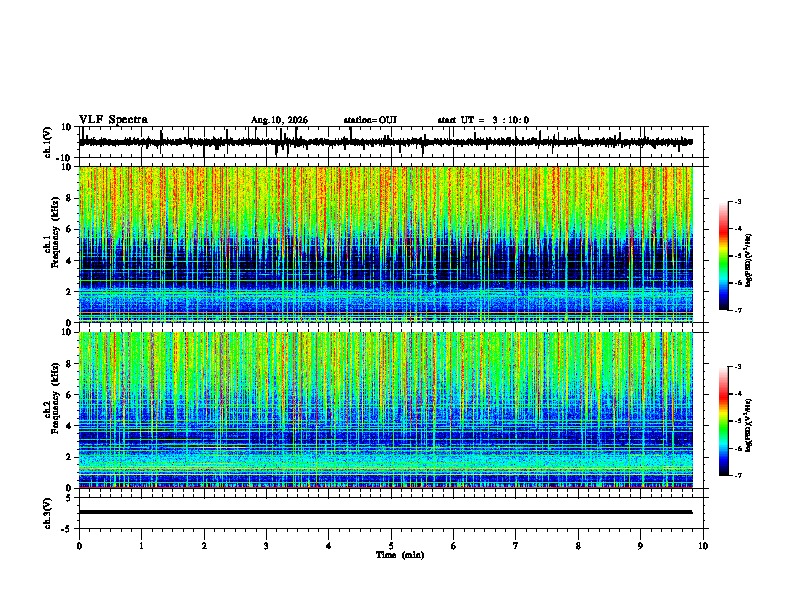Click the "Time (min)" x-axis label
The height and width of the screenshot is (612, 792).
pos(400,555)
